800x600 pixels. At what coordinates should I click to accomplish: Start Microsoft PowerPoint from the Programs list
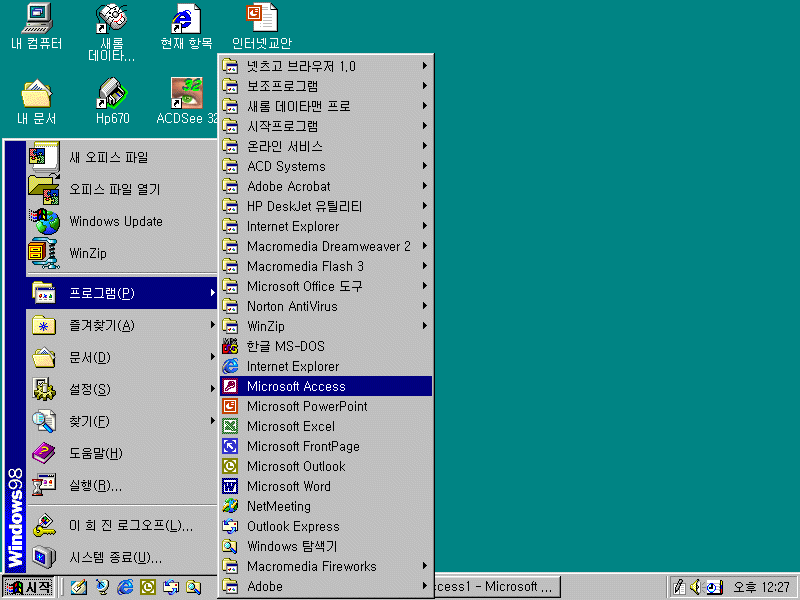click(326, 406)
